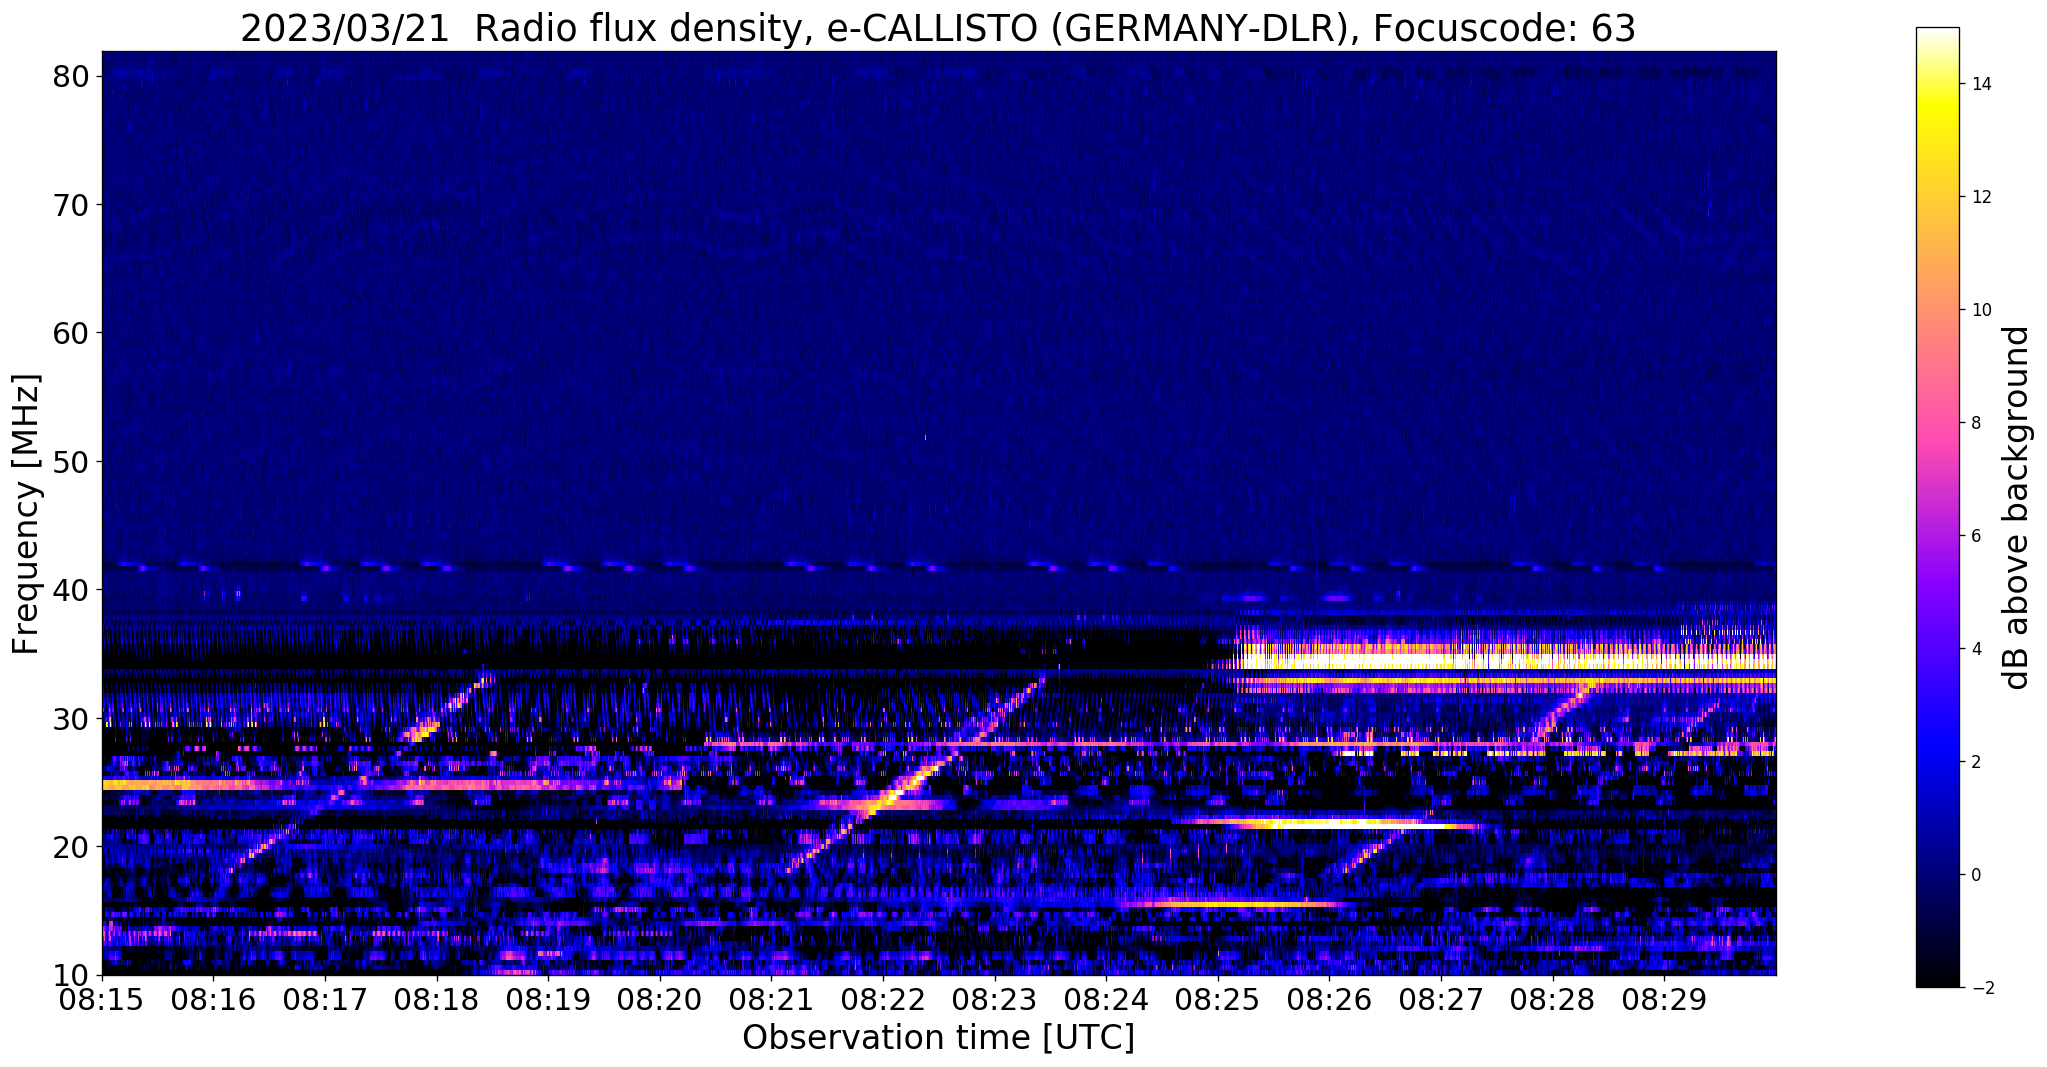Click the 08:27 time tick label
Viewport: 2047px width, 1067px height.
pyautogui.click(x=1441, y=1000)
